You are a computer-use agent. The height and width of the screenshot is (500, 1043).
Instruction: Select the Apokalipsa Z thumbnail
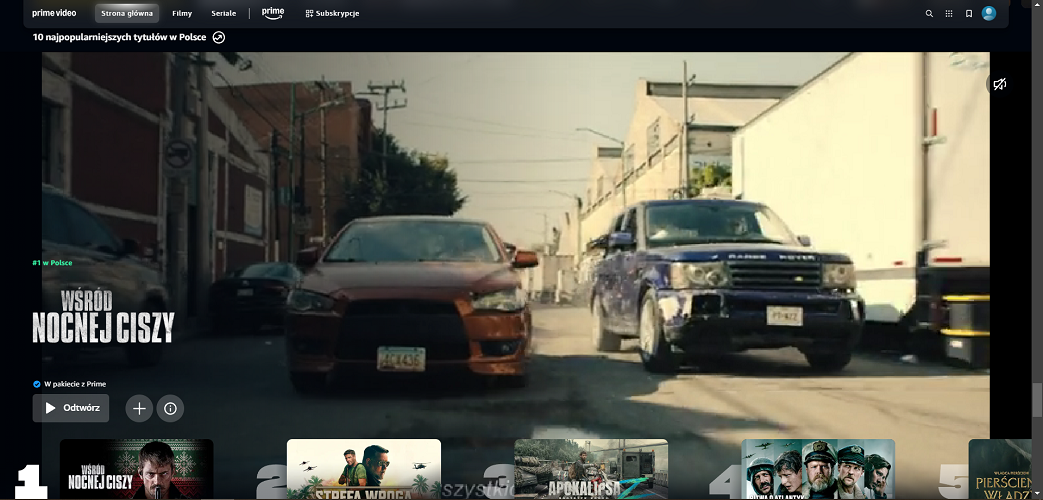[x=591, y=470]
